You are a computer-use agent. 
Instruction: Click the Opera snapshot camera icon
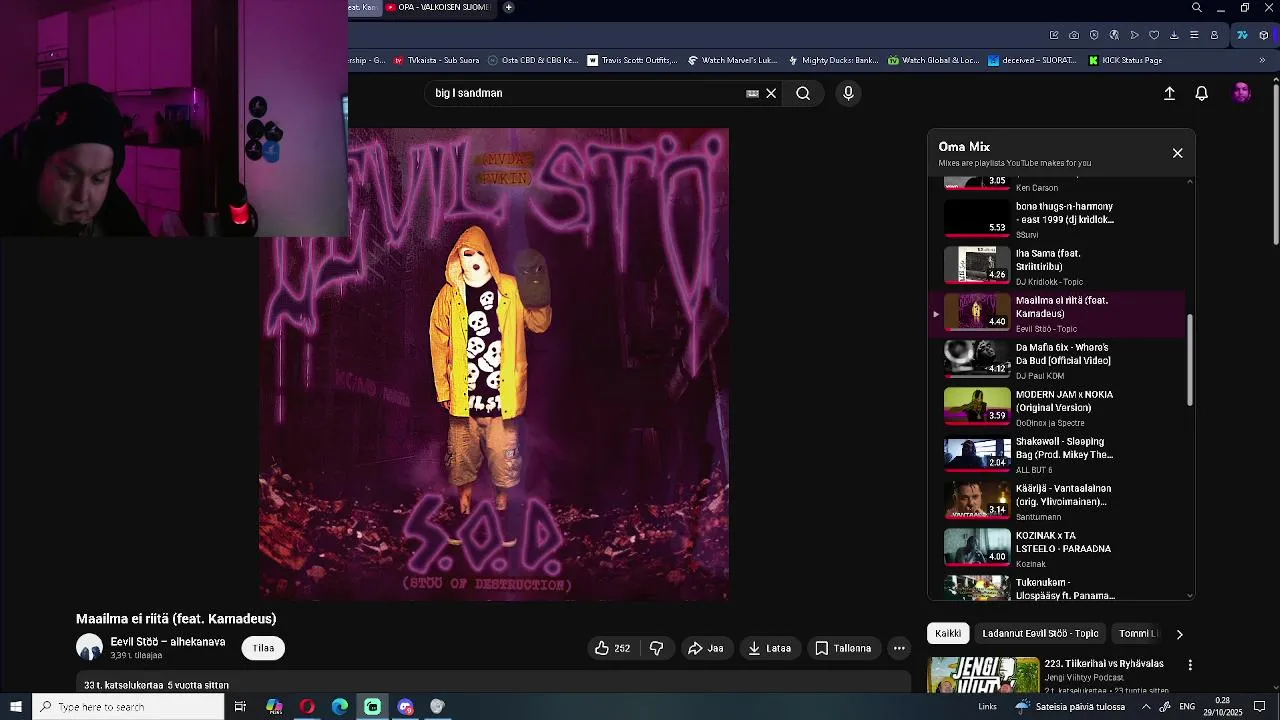pos(1074,35)
